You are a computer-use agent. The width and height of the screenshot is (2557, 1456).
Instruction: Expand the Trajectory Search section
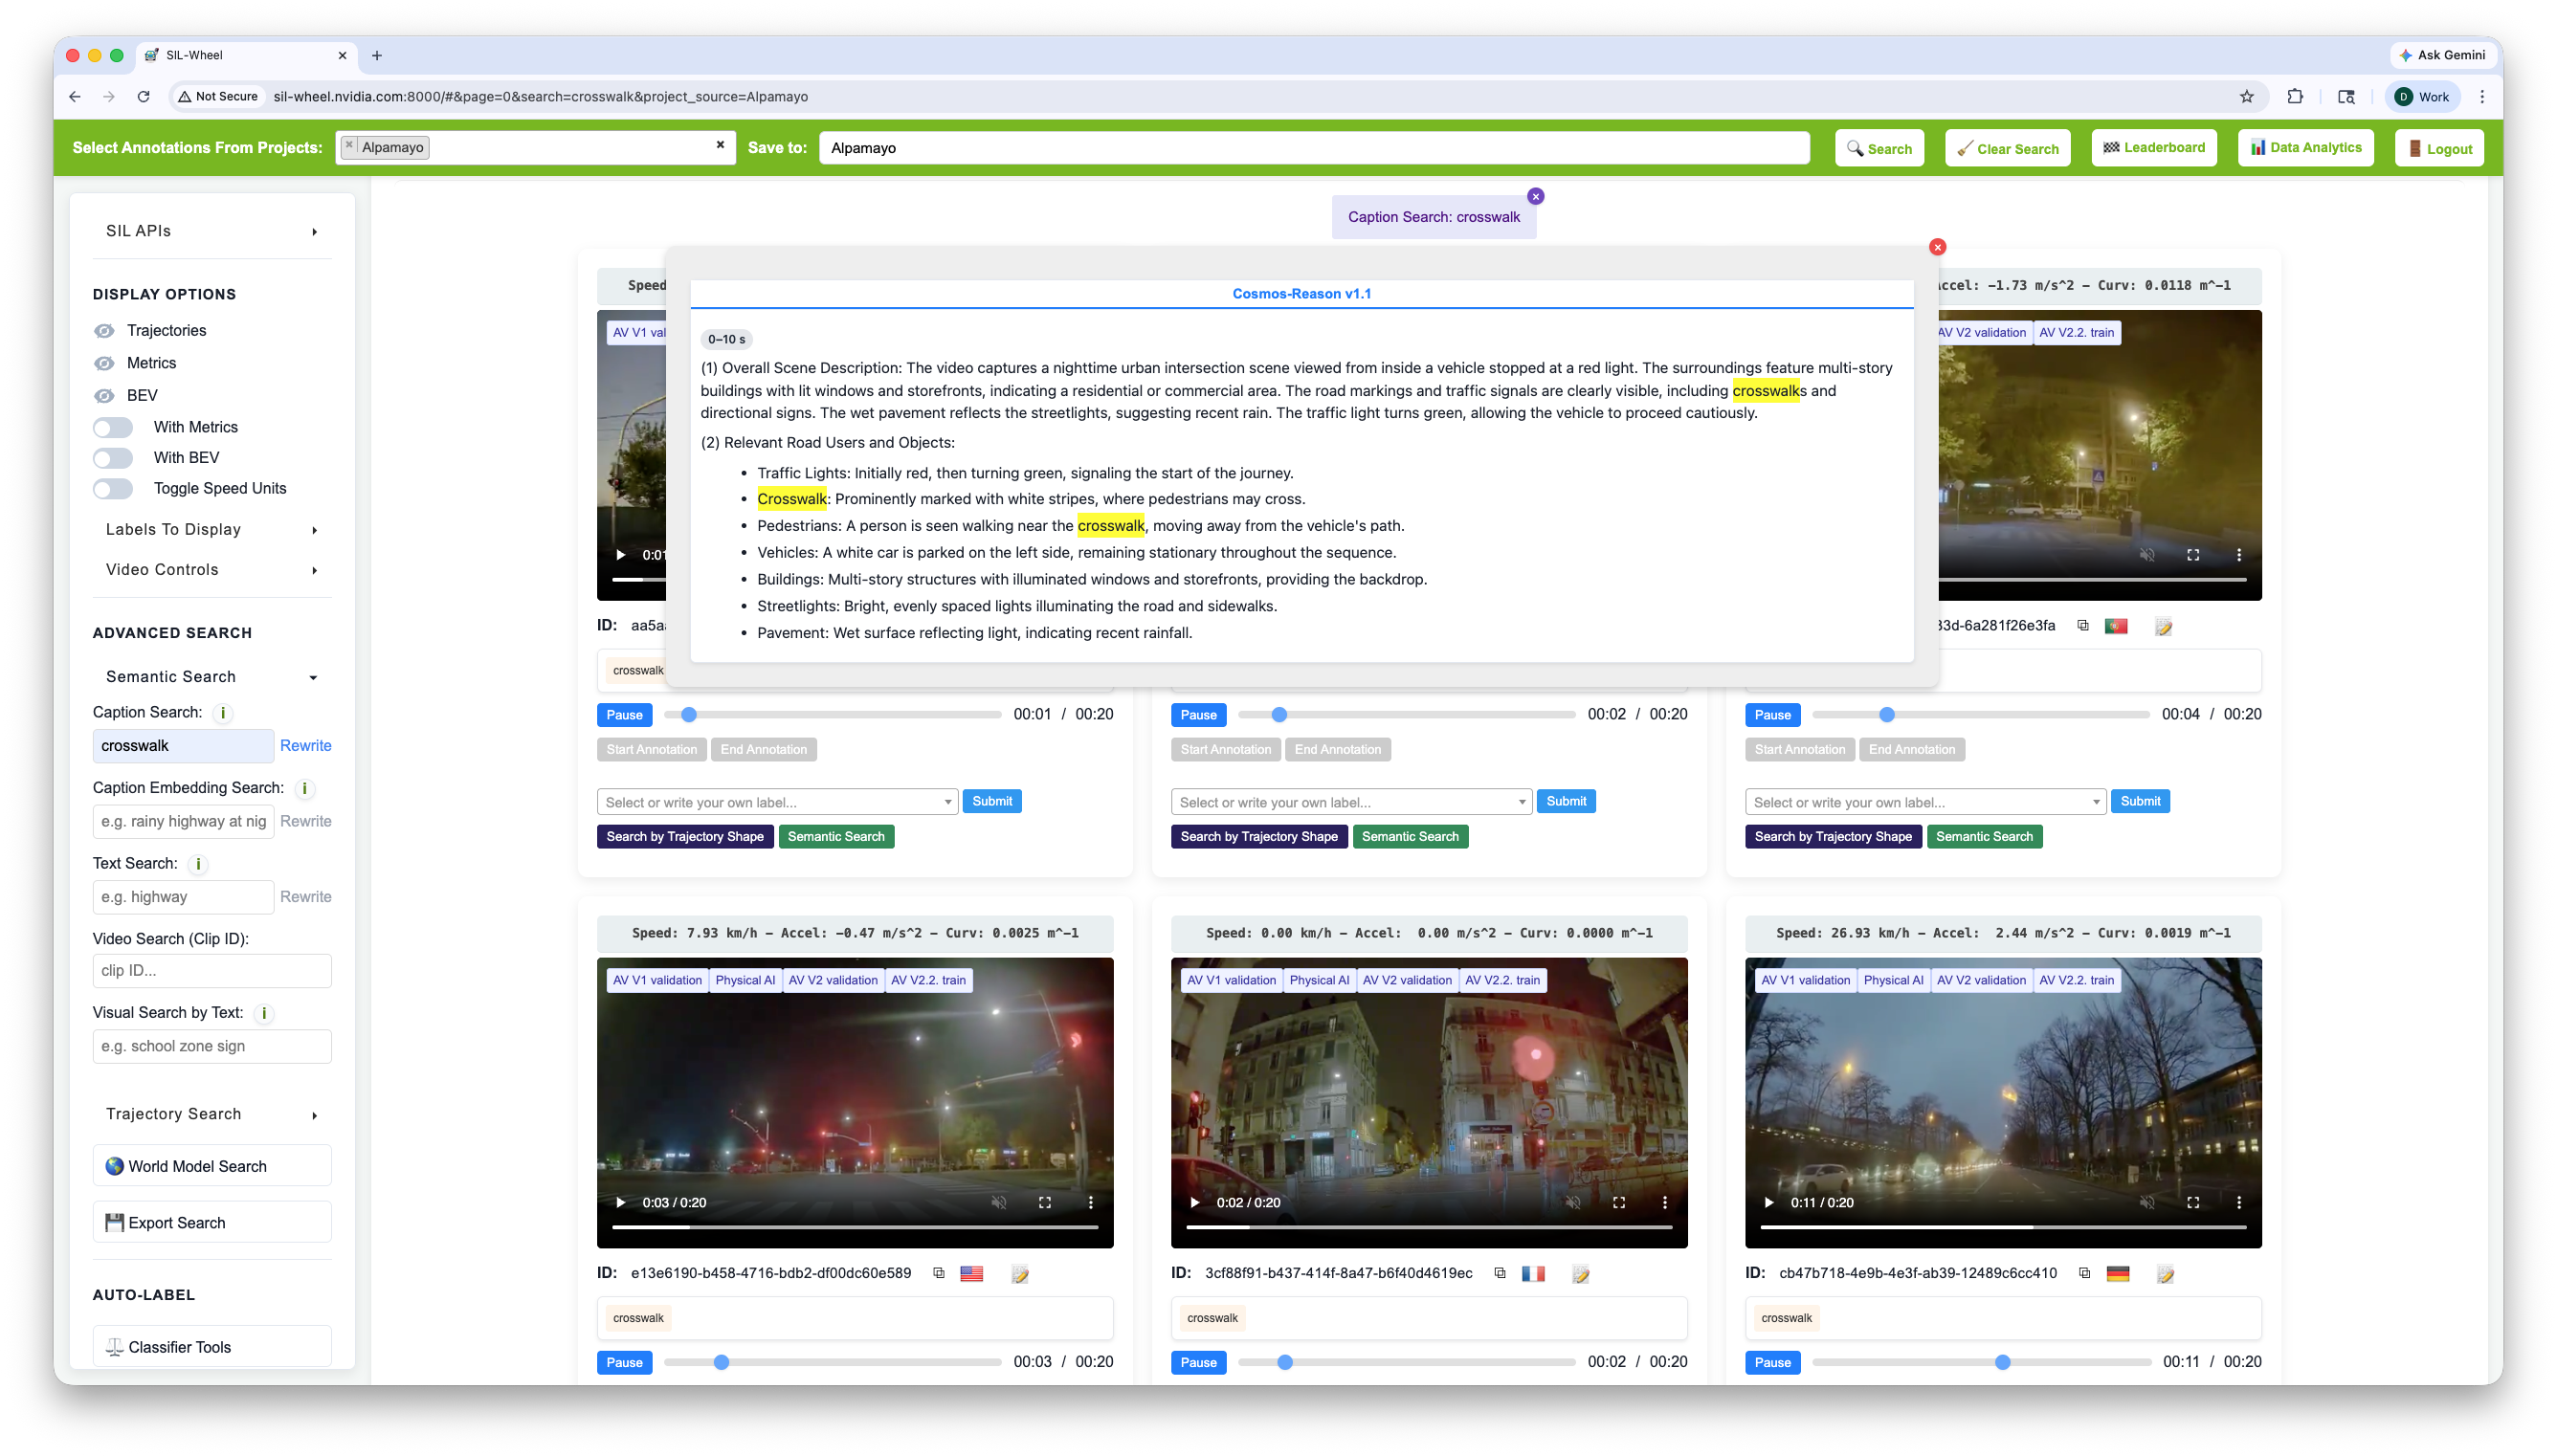212,1114
